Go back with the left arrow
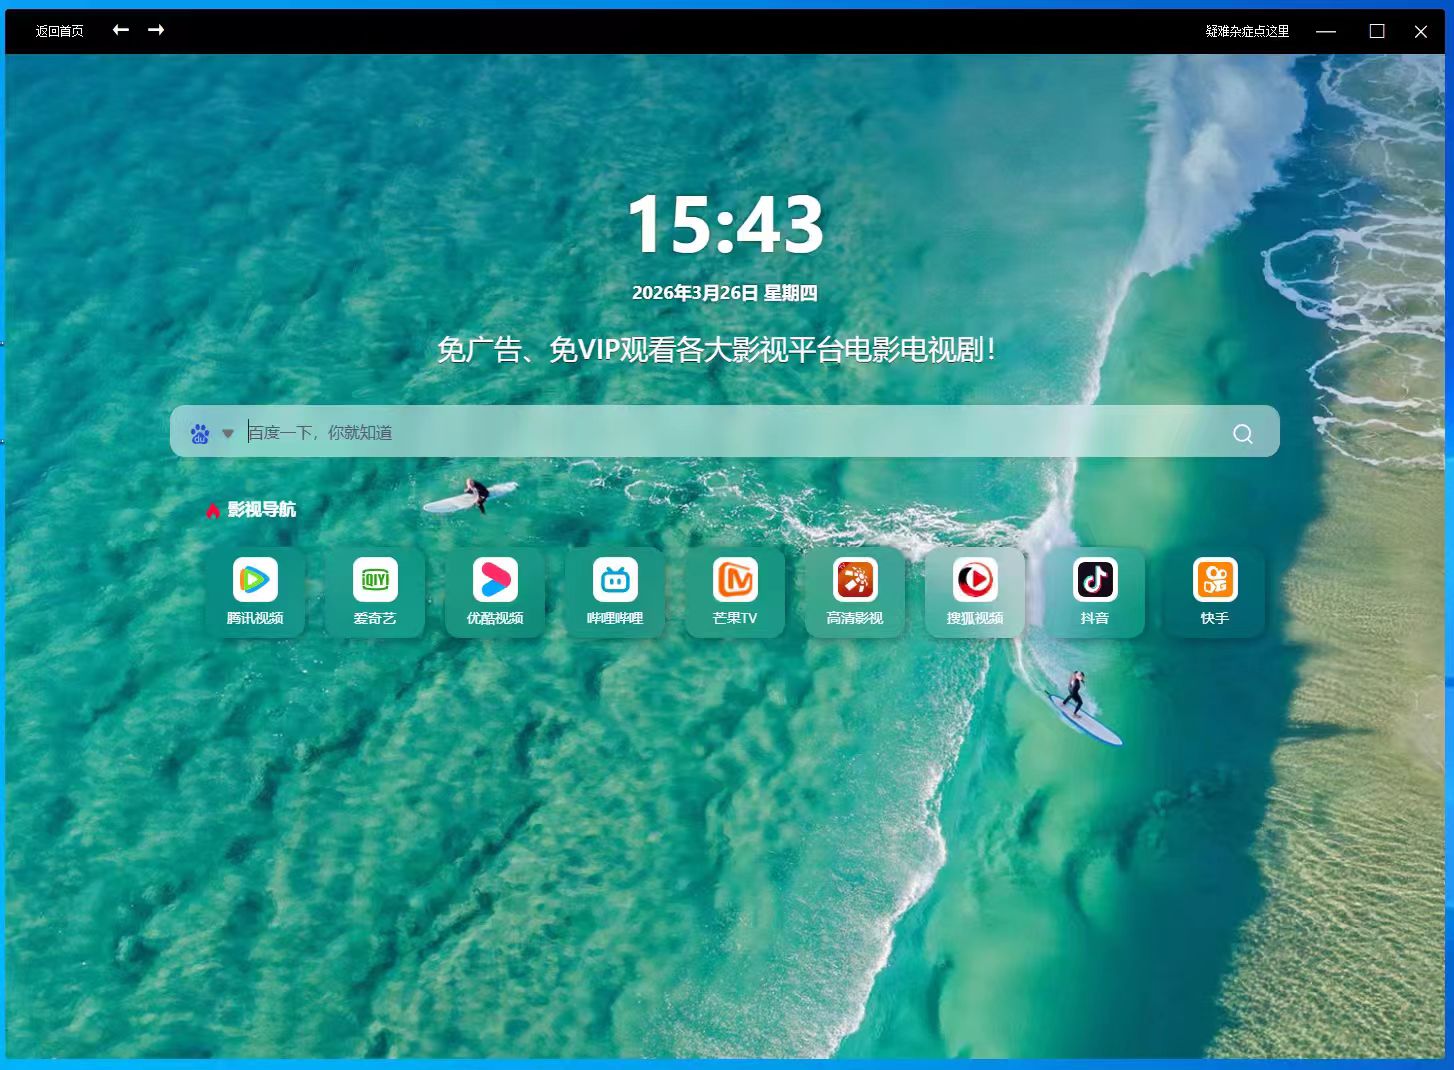Viewport: 1454px width, 1070px height. 121,30
